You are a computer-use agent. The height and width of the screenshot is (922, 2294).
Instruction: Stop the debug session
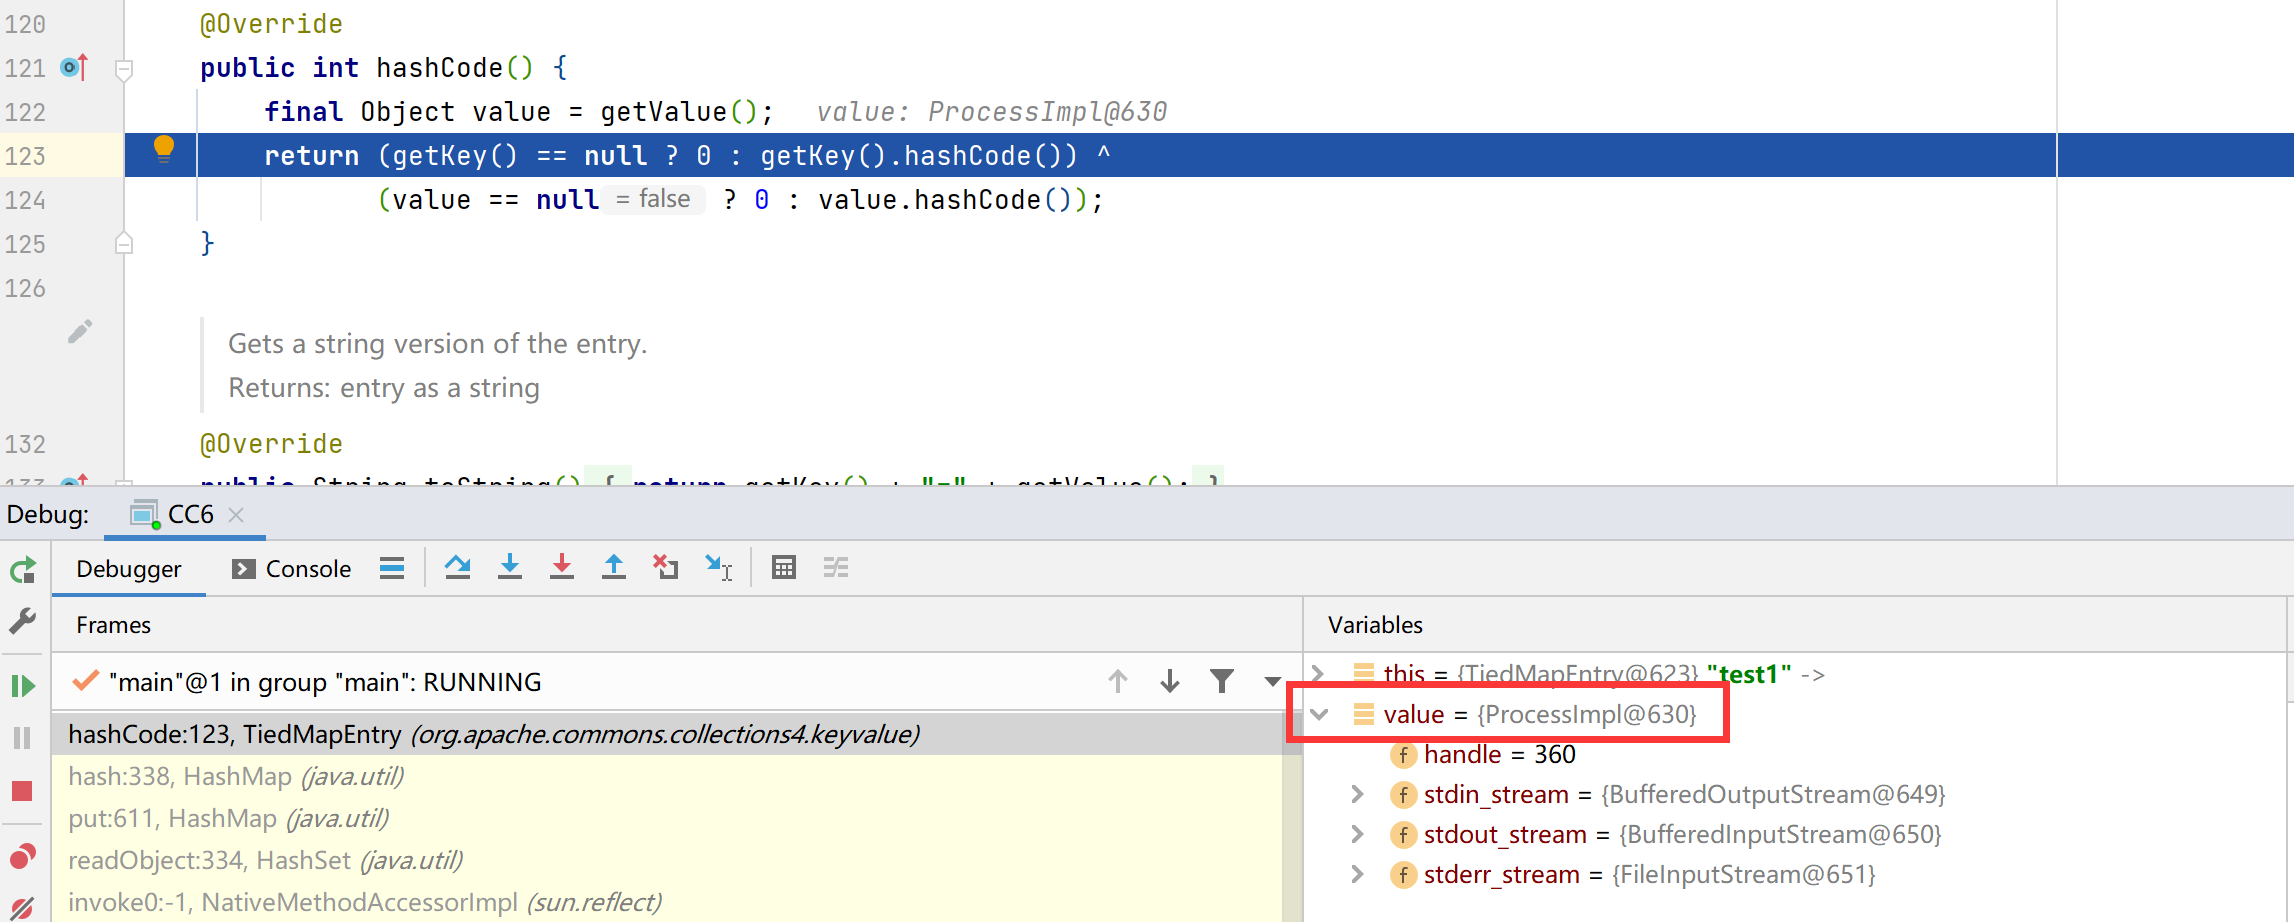[23, 791]
